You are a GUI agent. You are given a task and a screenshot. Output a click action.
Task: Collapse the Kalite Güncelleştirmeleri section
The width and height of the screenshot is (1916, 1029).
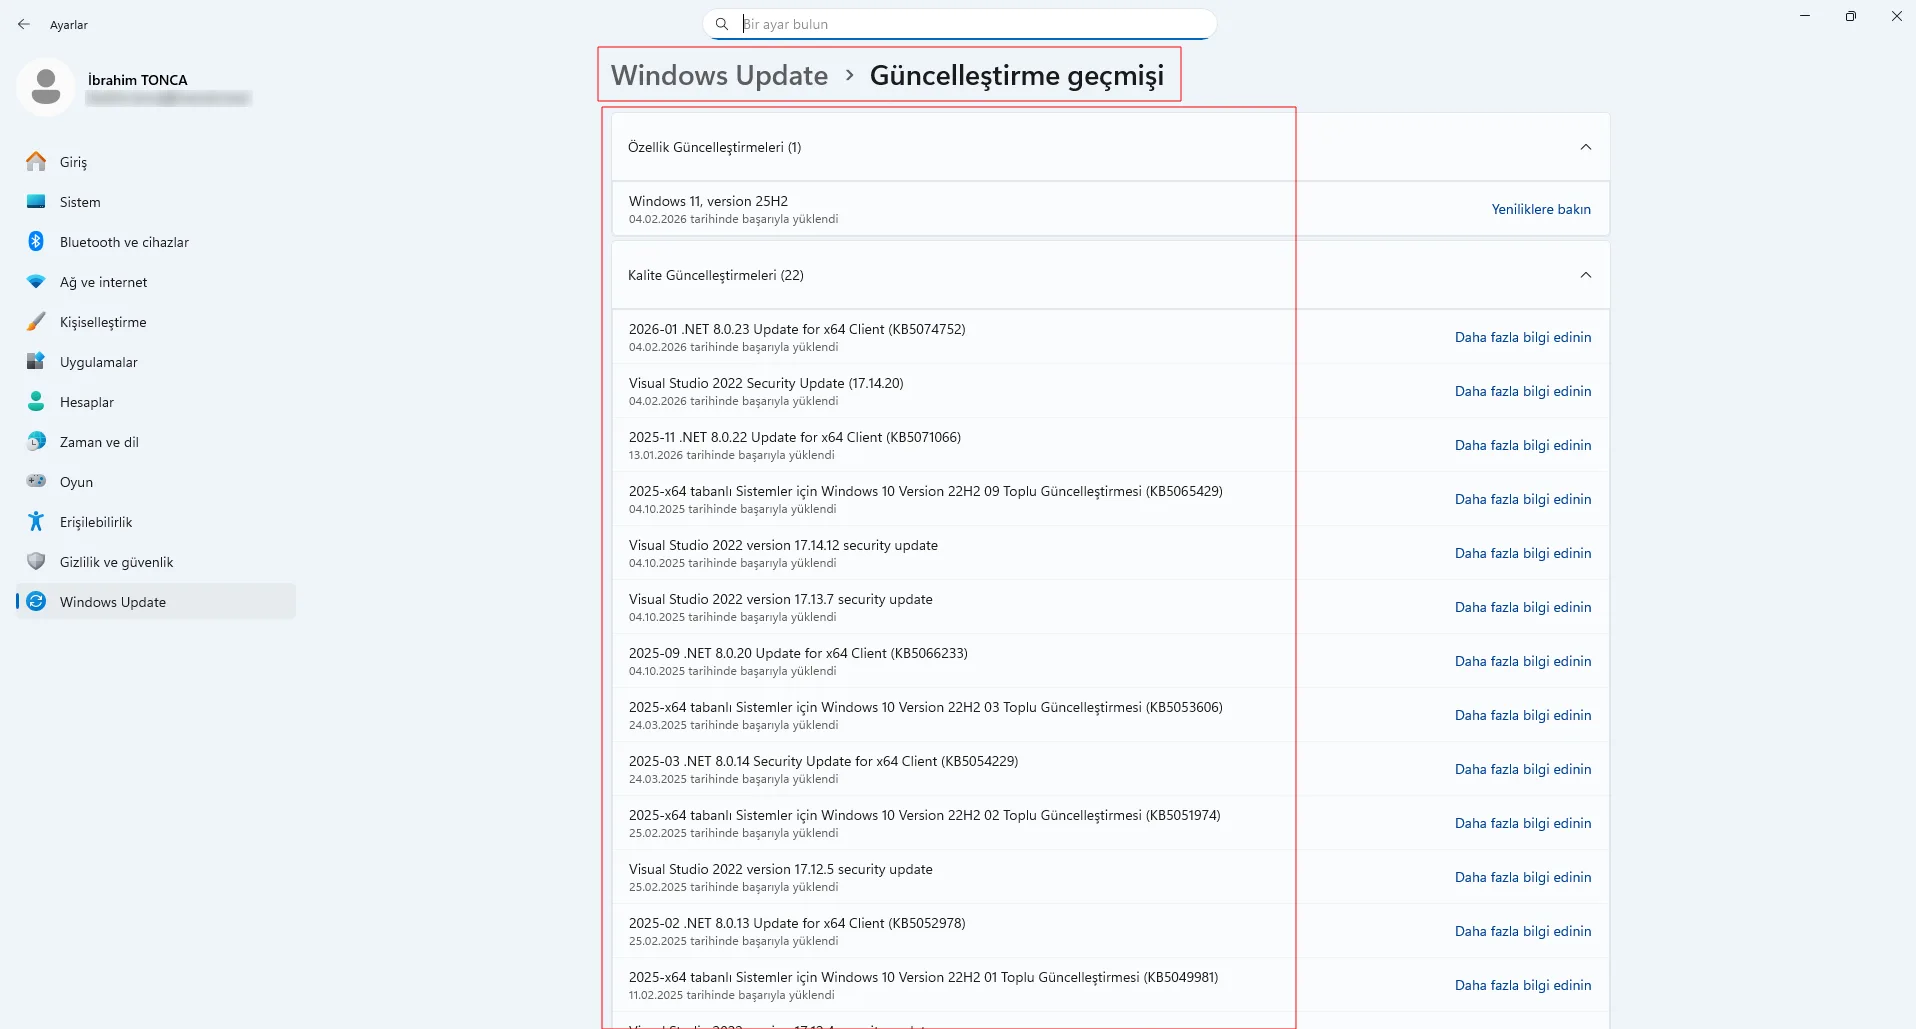(x=1585, y=275)
